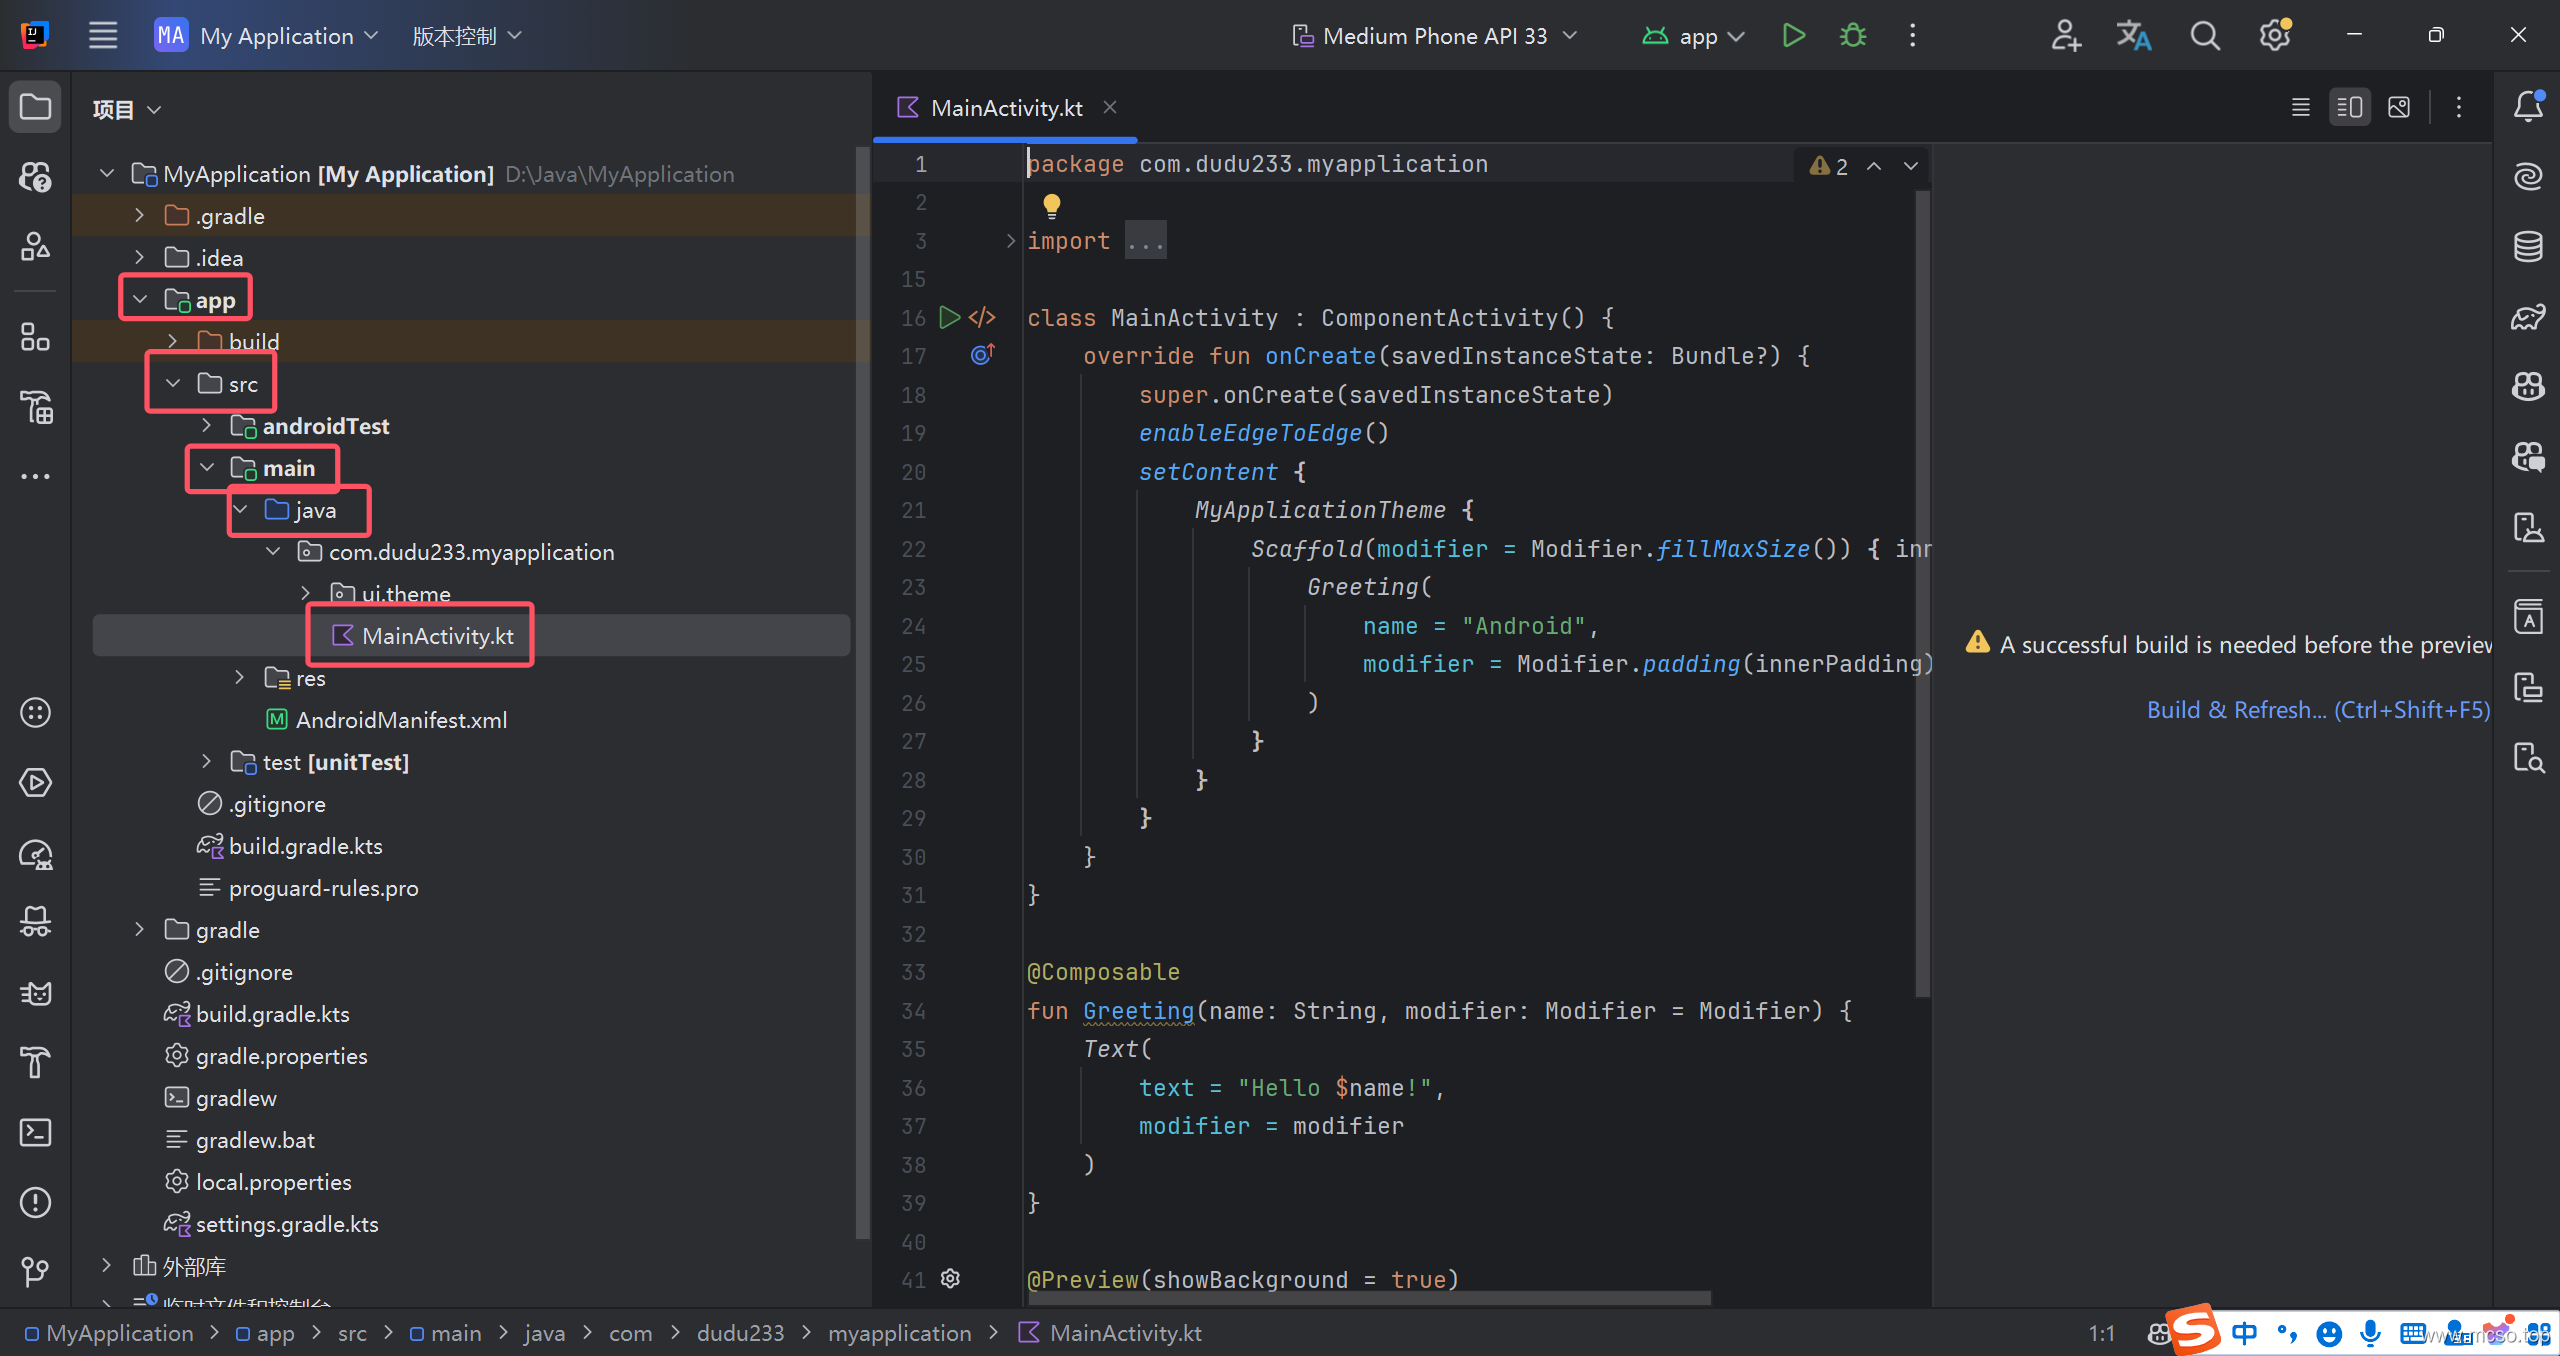Jump to previous highlighted error arrow
The height and width of the screenshot is (1356, 2560).
click(1874, 166)
